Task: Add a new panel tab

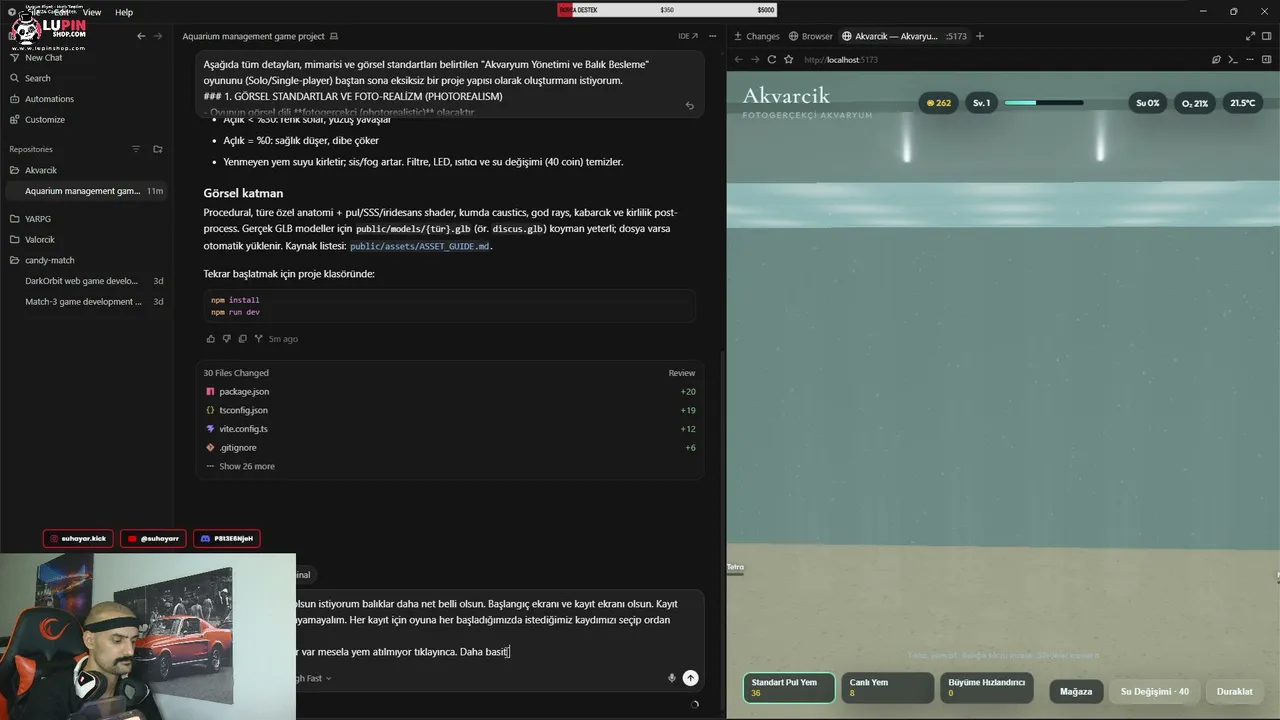Action: (980, 36)
